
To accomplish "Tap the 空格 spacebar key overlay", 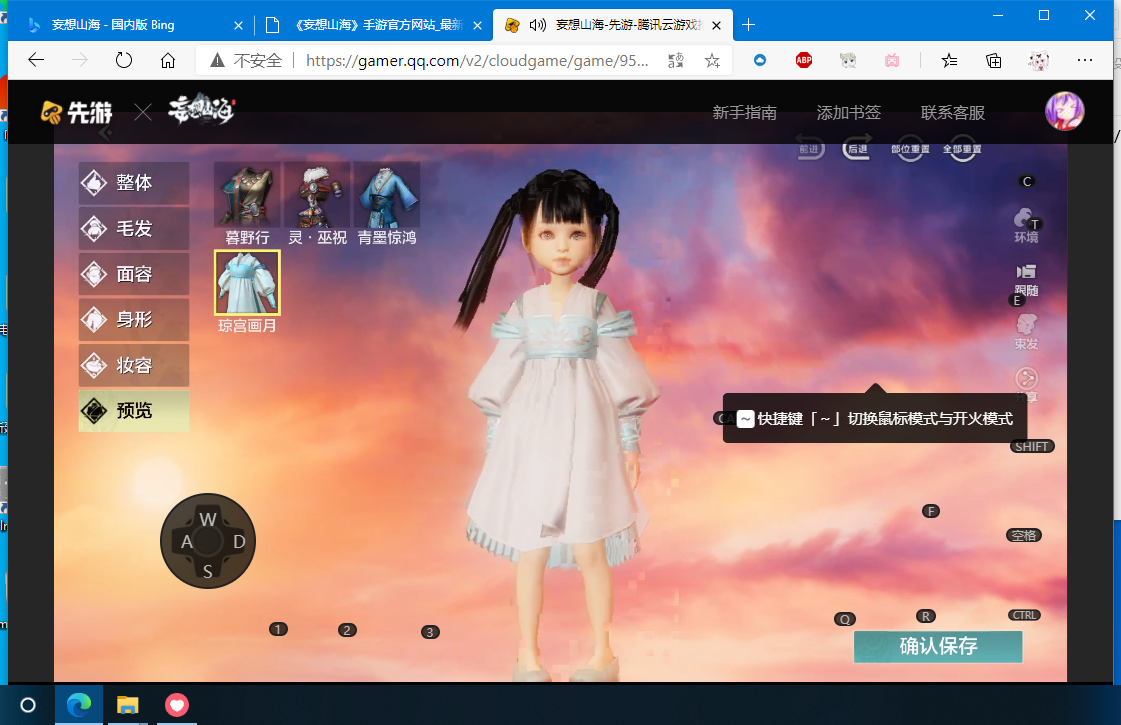I will point(1024,536).
